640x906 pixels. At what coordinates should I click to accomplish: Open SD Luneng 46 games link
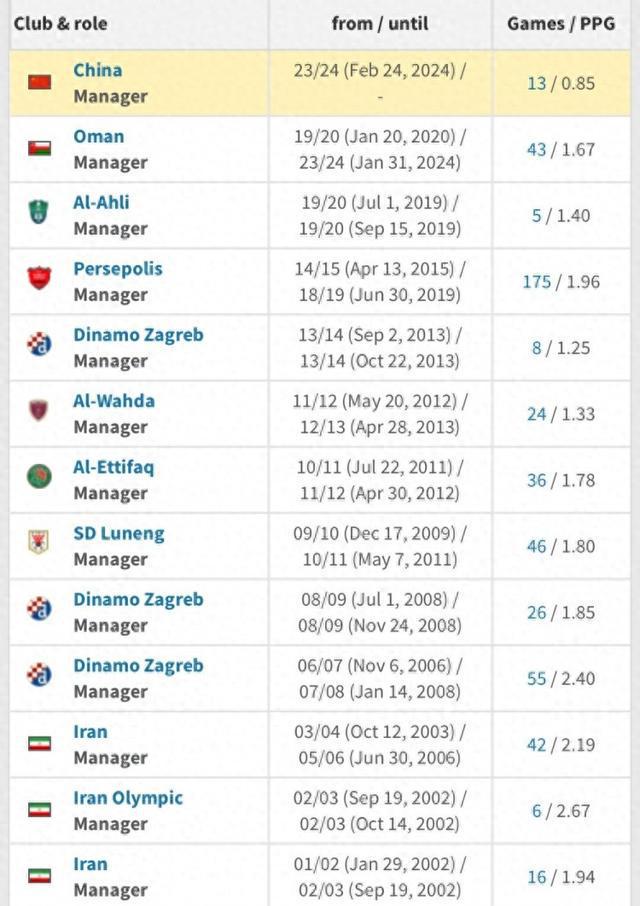tap(537, 546)
